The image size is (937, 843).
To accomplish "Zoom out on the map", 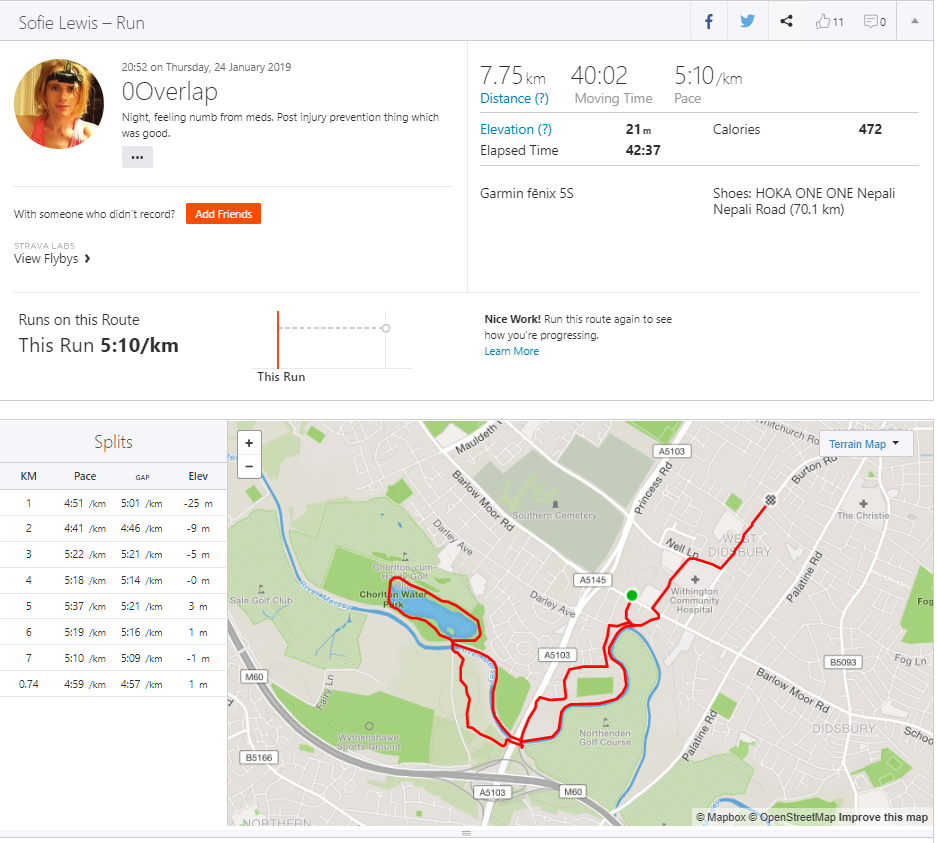I will pos(249,466).
